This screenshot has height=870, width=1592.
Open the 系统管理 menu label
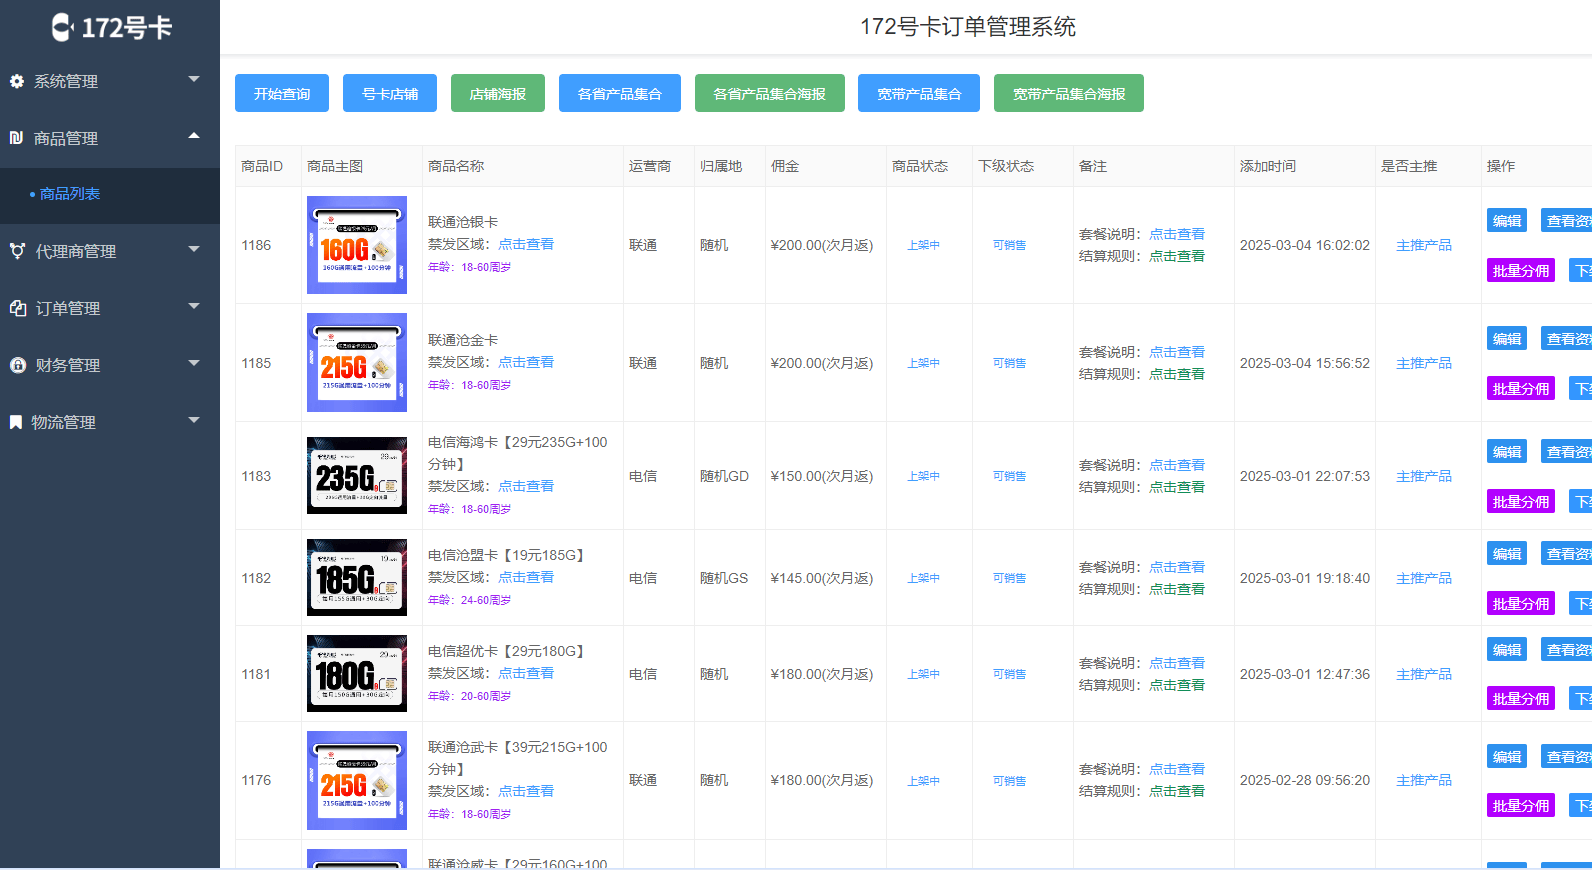(x=66, y=81)
